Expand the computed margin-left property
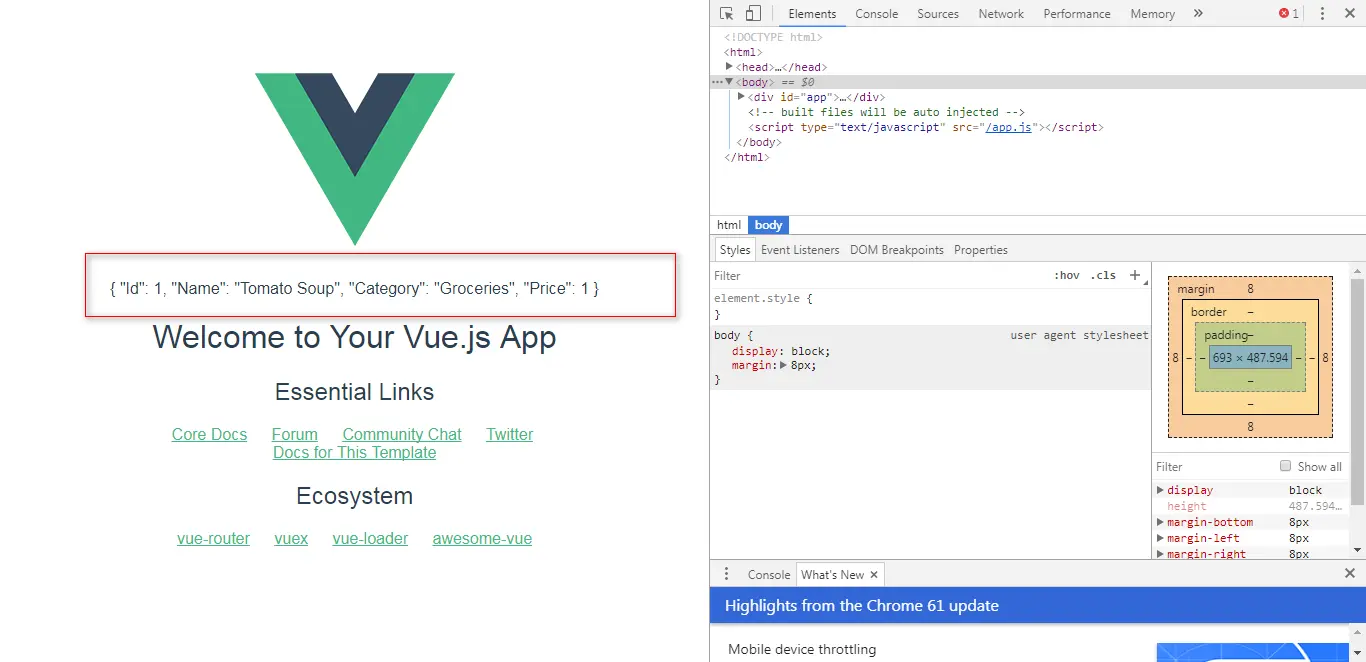1366x662 pixels. point(1160,538)
